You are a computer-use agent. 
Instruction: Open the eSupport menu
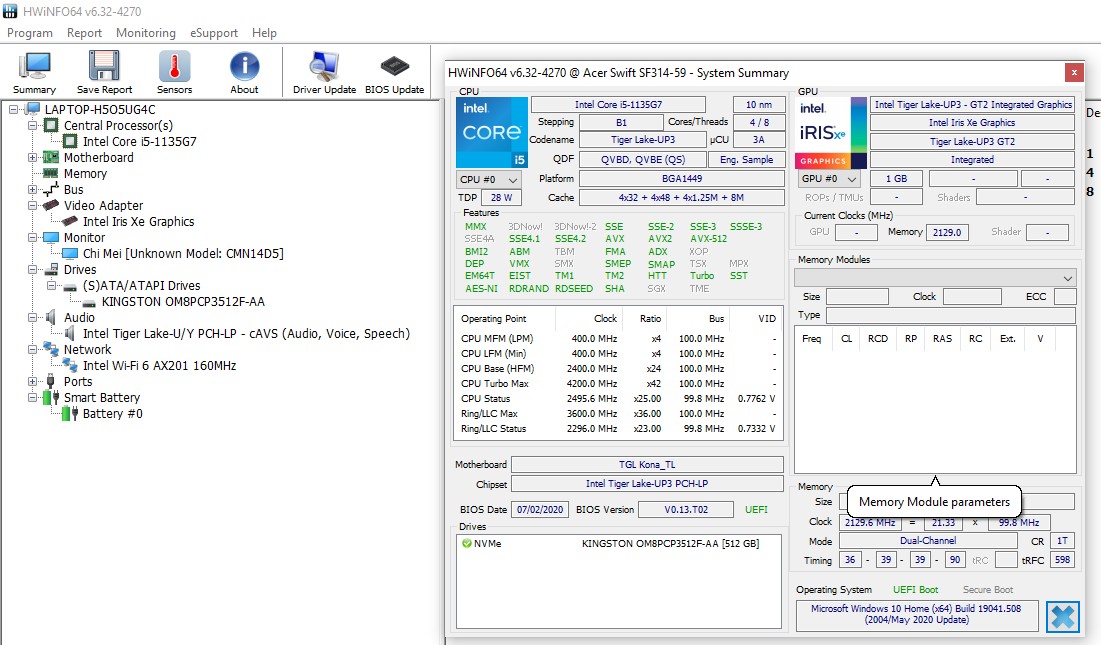[213, 33]
